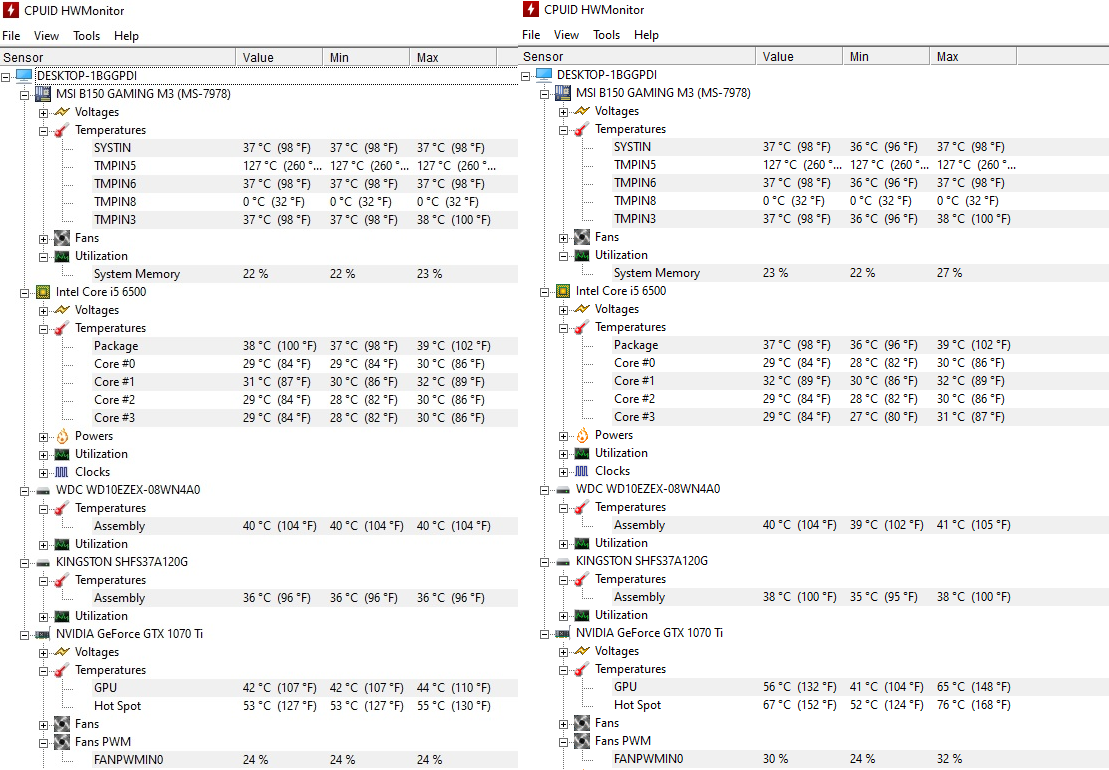Open Tools menu in left HWMonitor window
This screenshot has width=1109, height=770.
86,35
